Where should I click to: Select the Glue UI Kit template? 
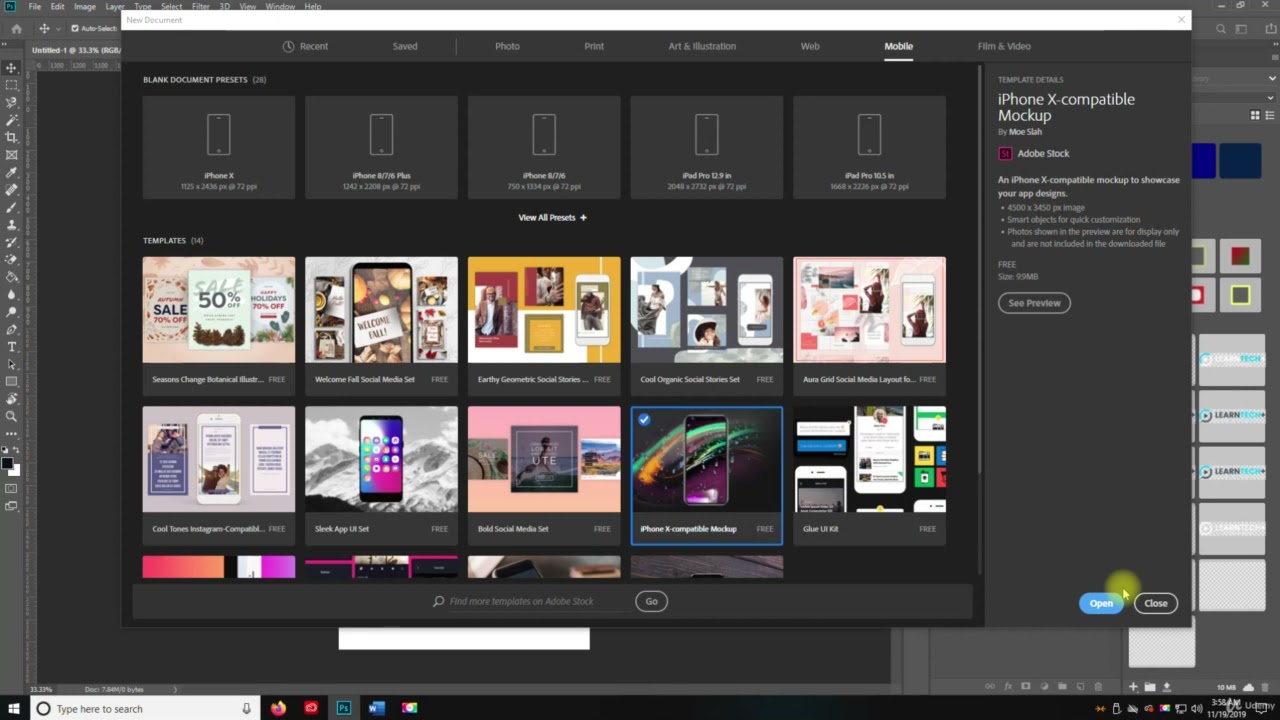pos(869,475)
